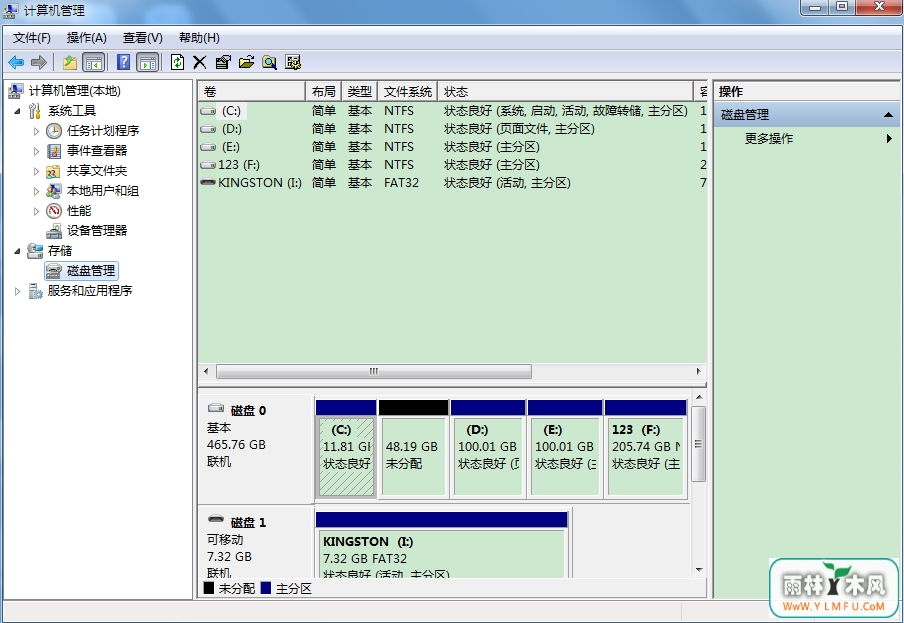Click the volume list scroll-left arrow

pyautogui.click(x=206, y=371)
